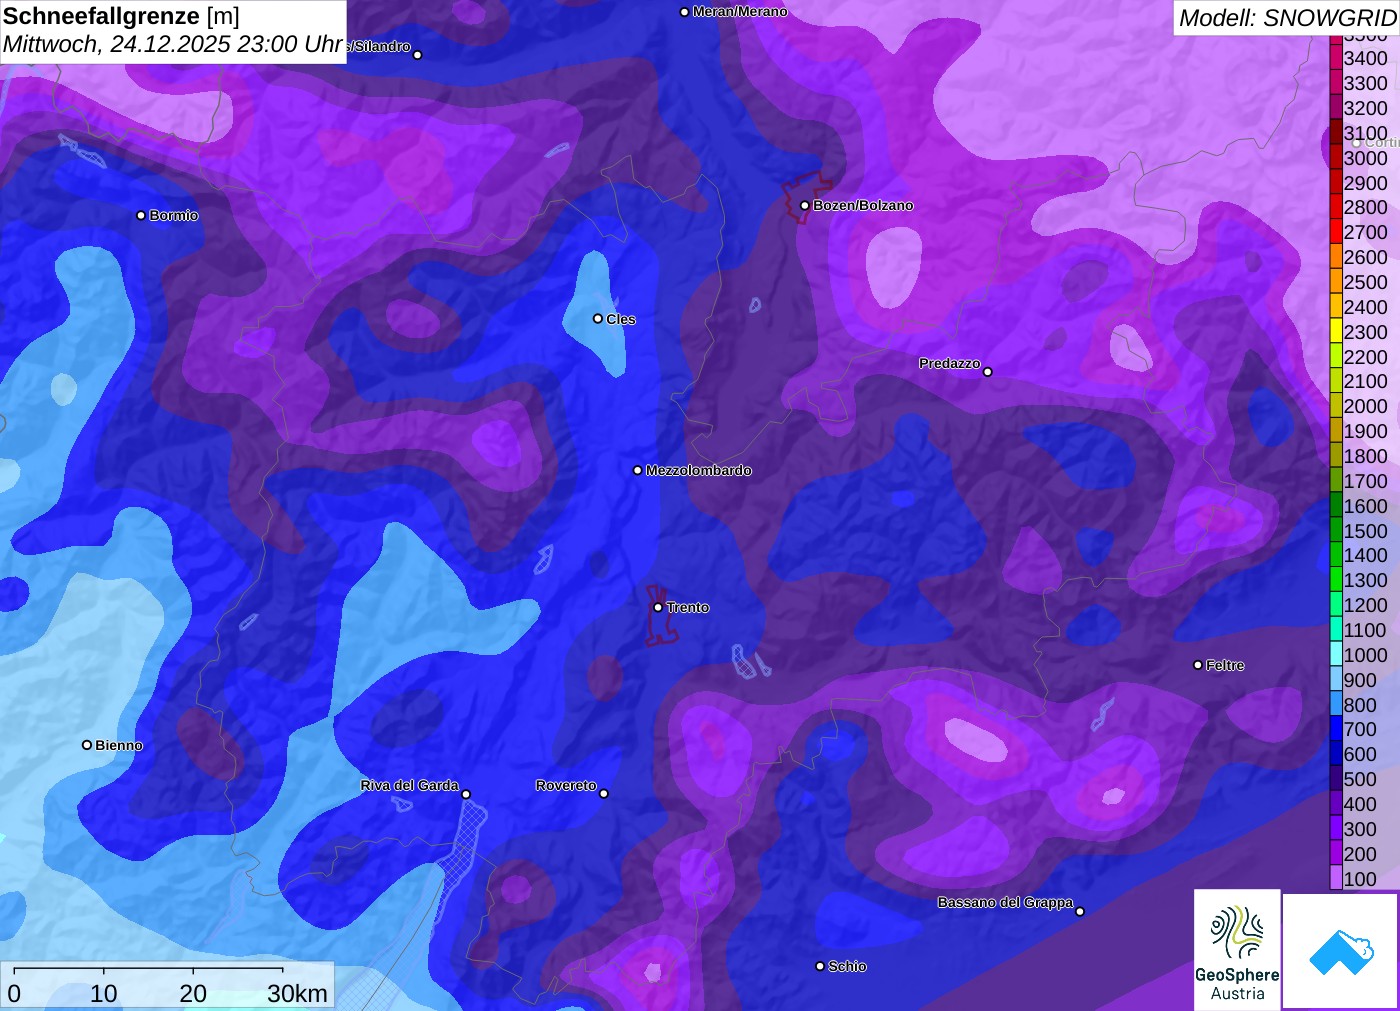
Task: Click the Modell: SNOWGRID label
Action: [1287, 18]
